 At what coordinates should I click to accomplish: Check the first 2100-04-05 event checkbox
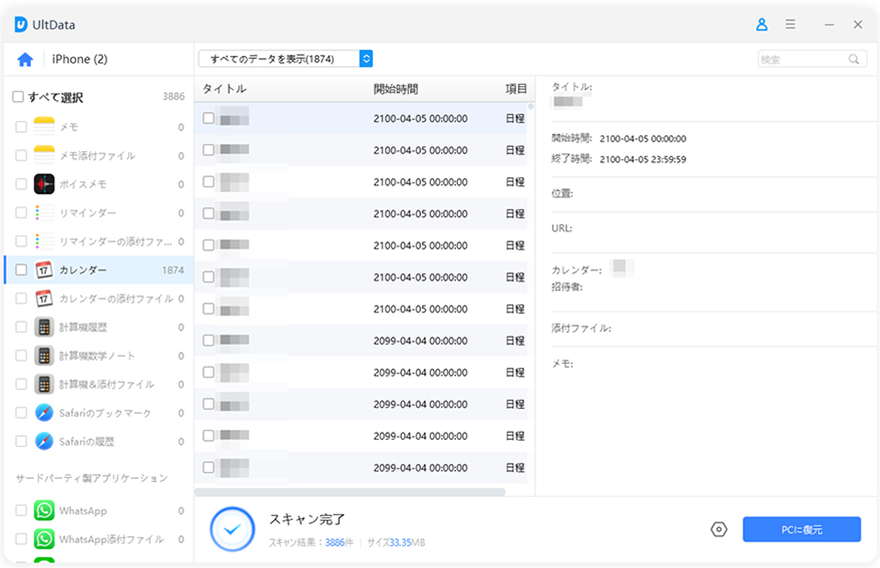(208, 118)
